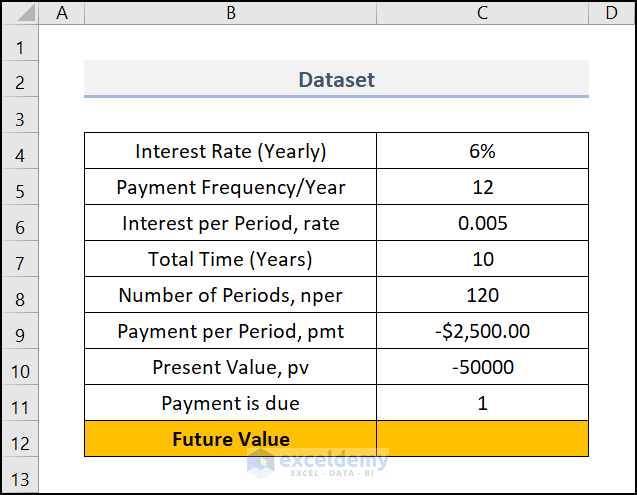Select row 12 header
Viewport: 637px width, 495px height.
click(20, 439)
